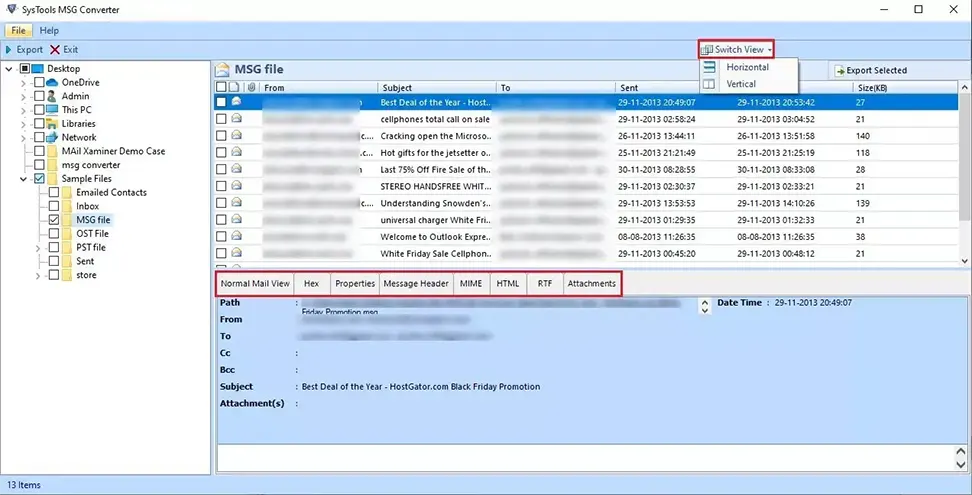Collapse the Desktop tree node
Image resolution: width=972 pixels, height=495 pixels.
click(x=9, y=69)
